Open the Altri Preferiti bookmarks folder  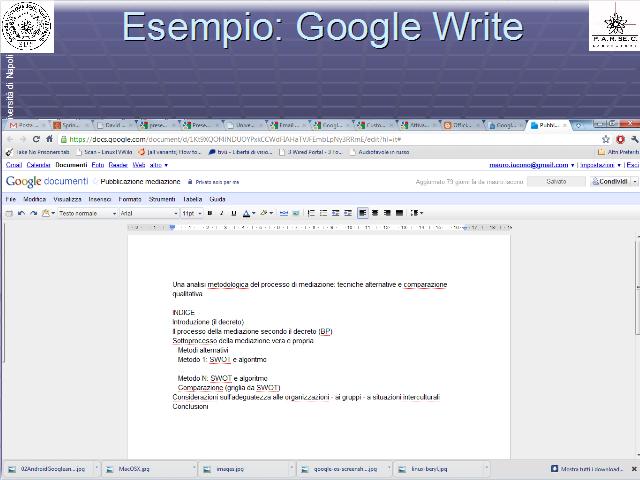[618, 152]
